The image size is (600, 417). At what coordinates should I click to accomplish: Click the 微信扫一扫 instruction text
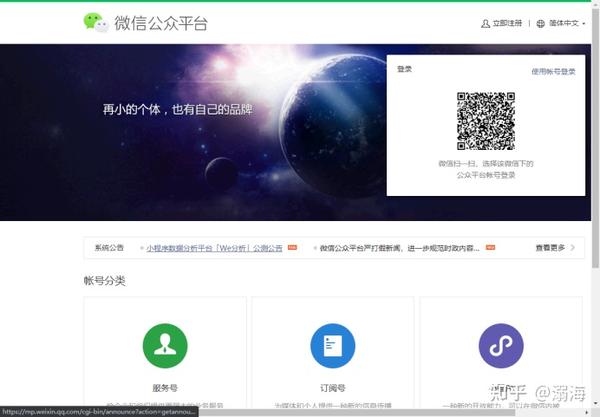pyautogui.click(x=486, y=169)
